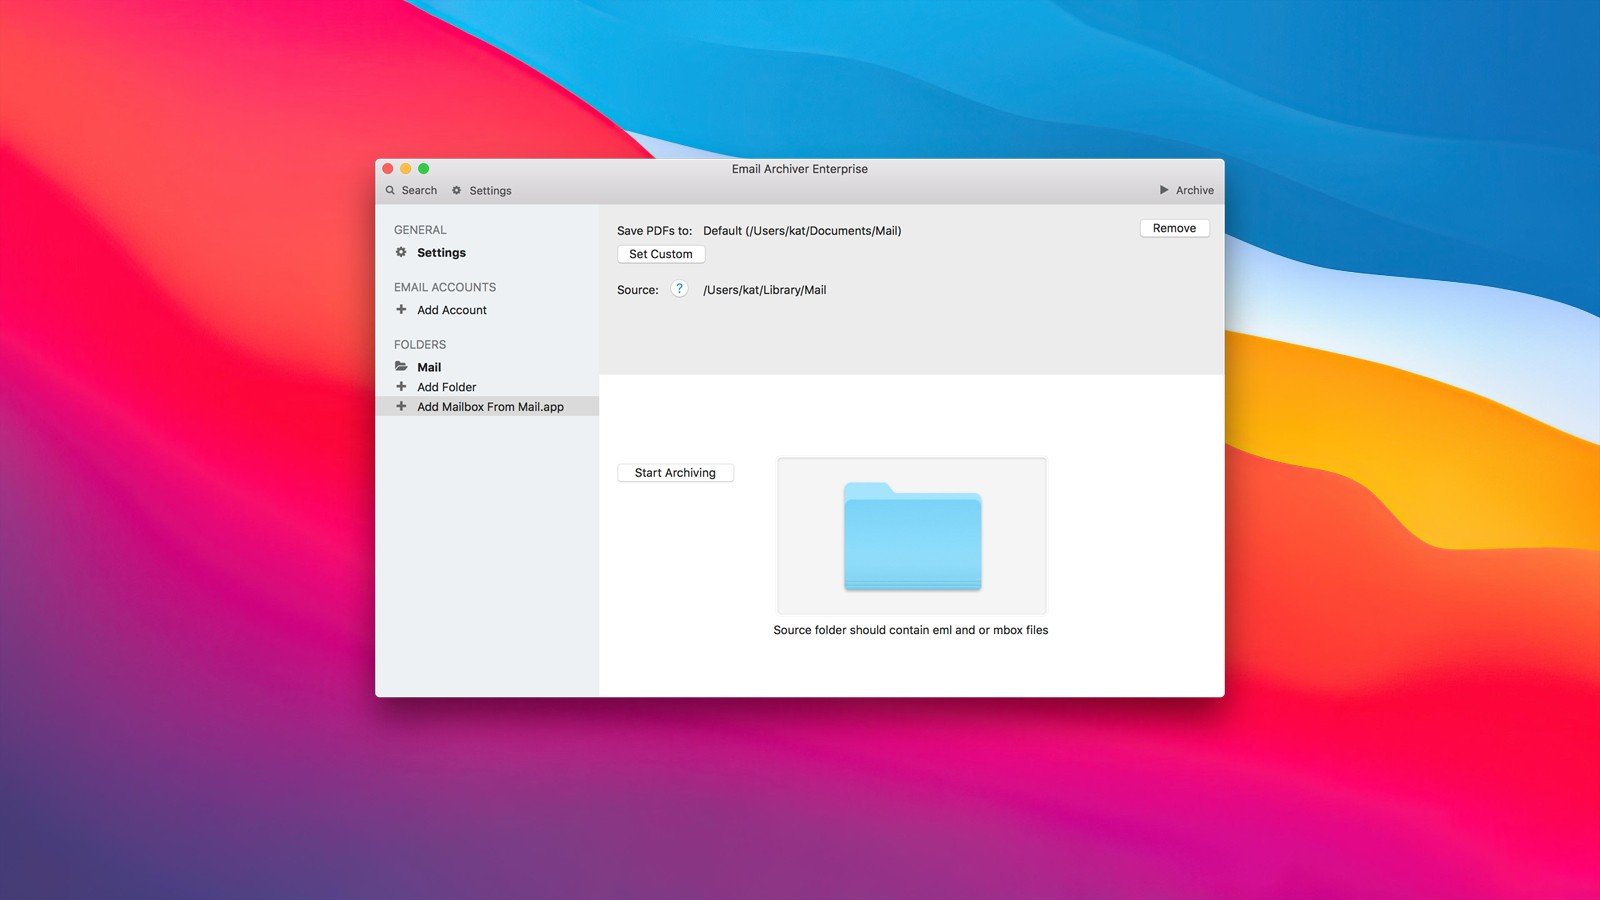Click the gear icon beside sidebar Settings

tap(401, 252)
